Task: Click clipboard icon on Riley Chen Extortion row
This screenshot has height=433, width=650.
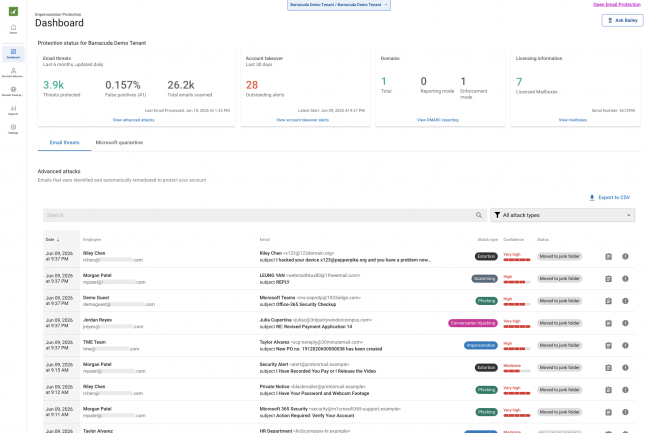Action: tap(608, 256)
